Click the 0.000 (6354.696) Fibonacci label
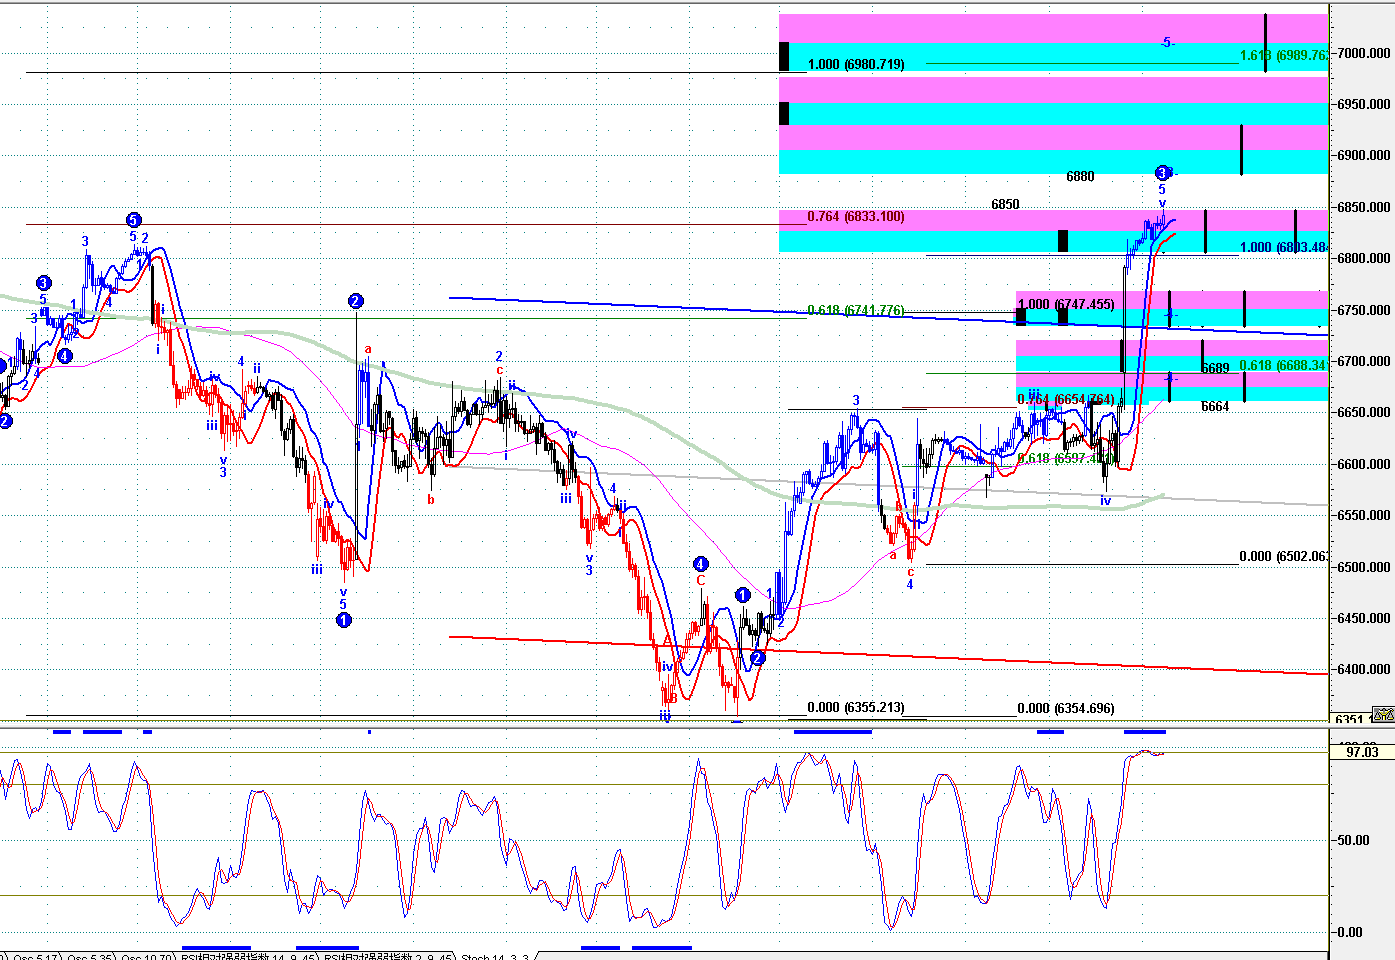Screen dimensions: 1395x960 click(1066, 708)
